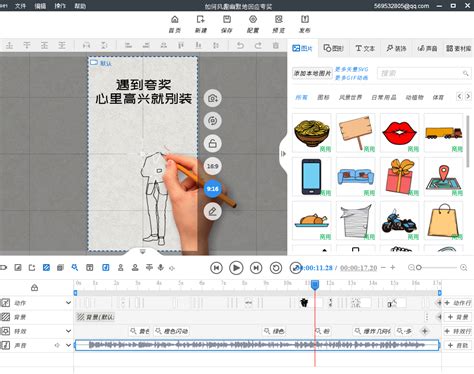Click the redo arrow in toolbar
Image resolution: width=474 pixels, height=374 pixels.
pos(258,45)
